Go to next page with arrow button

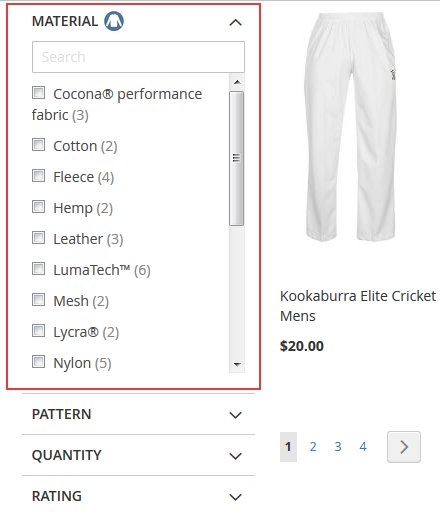tap(404, 447)
